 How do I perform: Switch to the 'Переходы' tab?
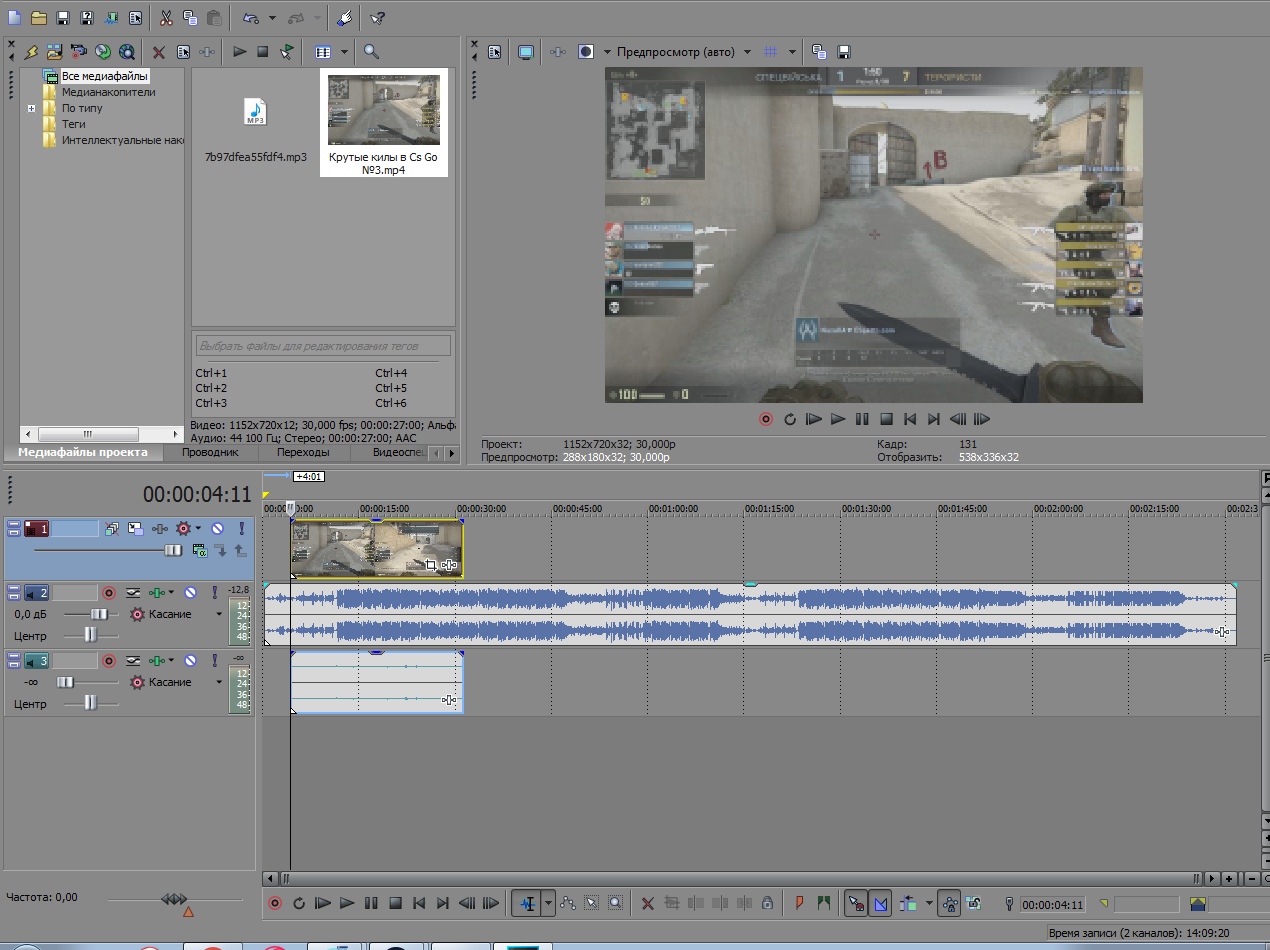(303, 452)
